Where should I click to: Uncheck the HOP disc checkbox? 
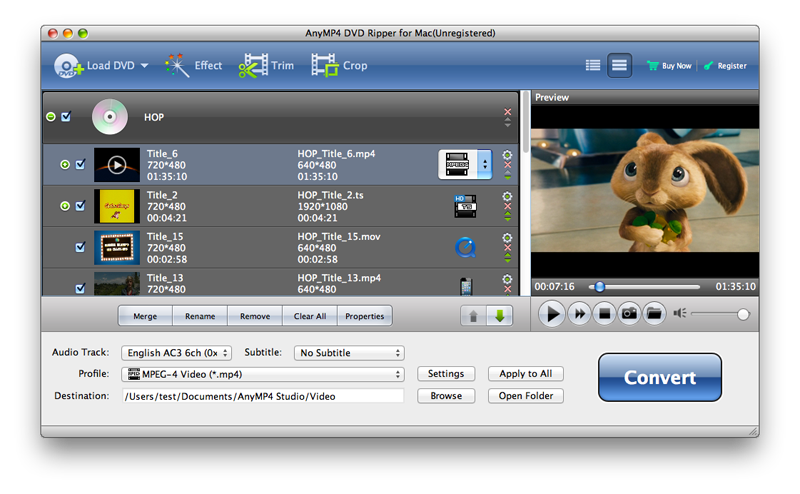pyautogui.click(x=66, y=117)
